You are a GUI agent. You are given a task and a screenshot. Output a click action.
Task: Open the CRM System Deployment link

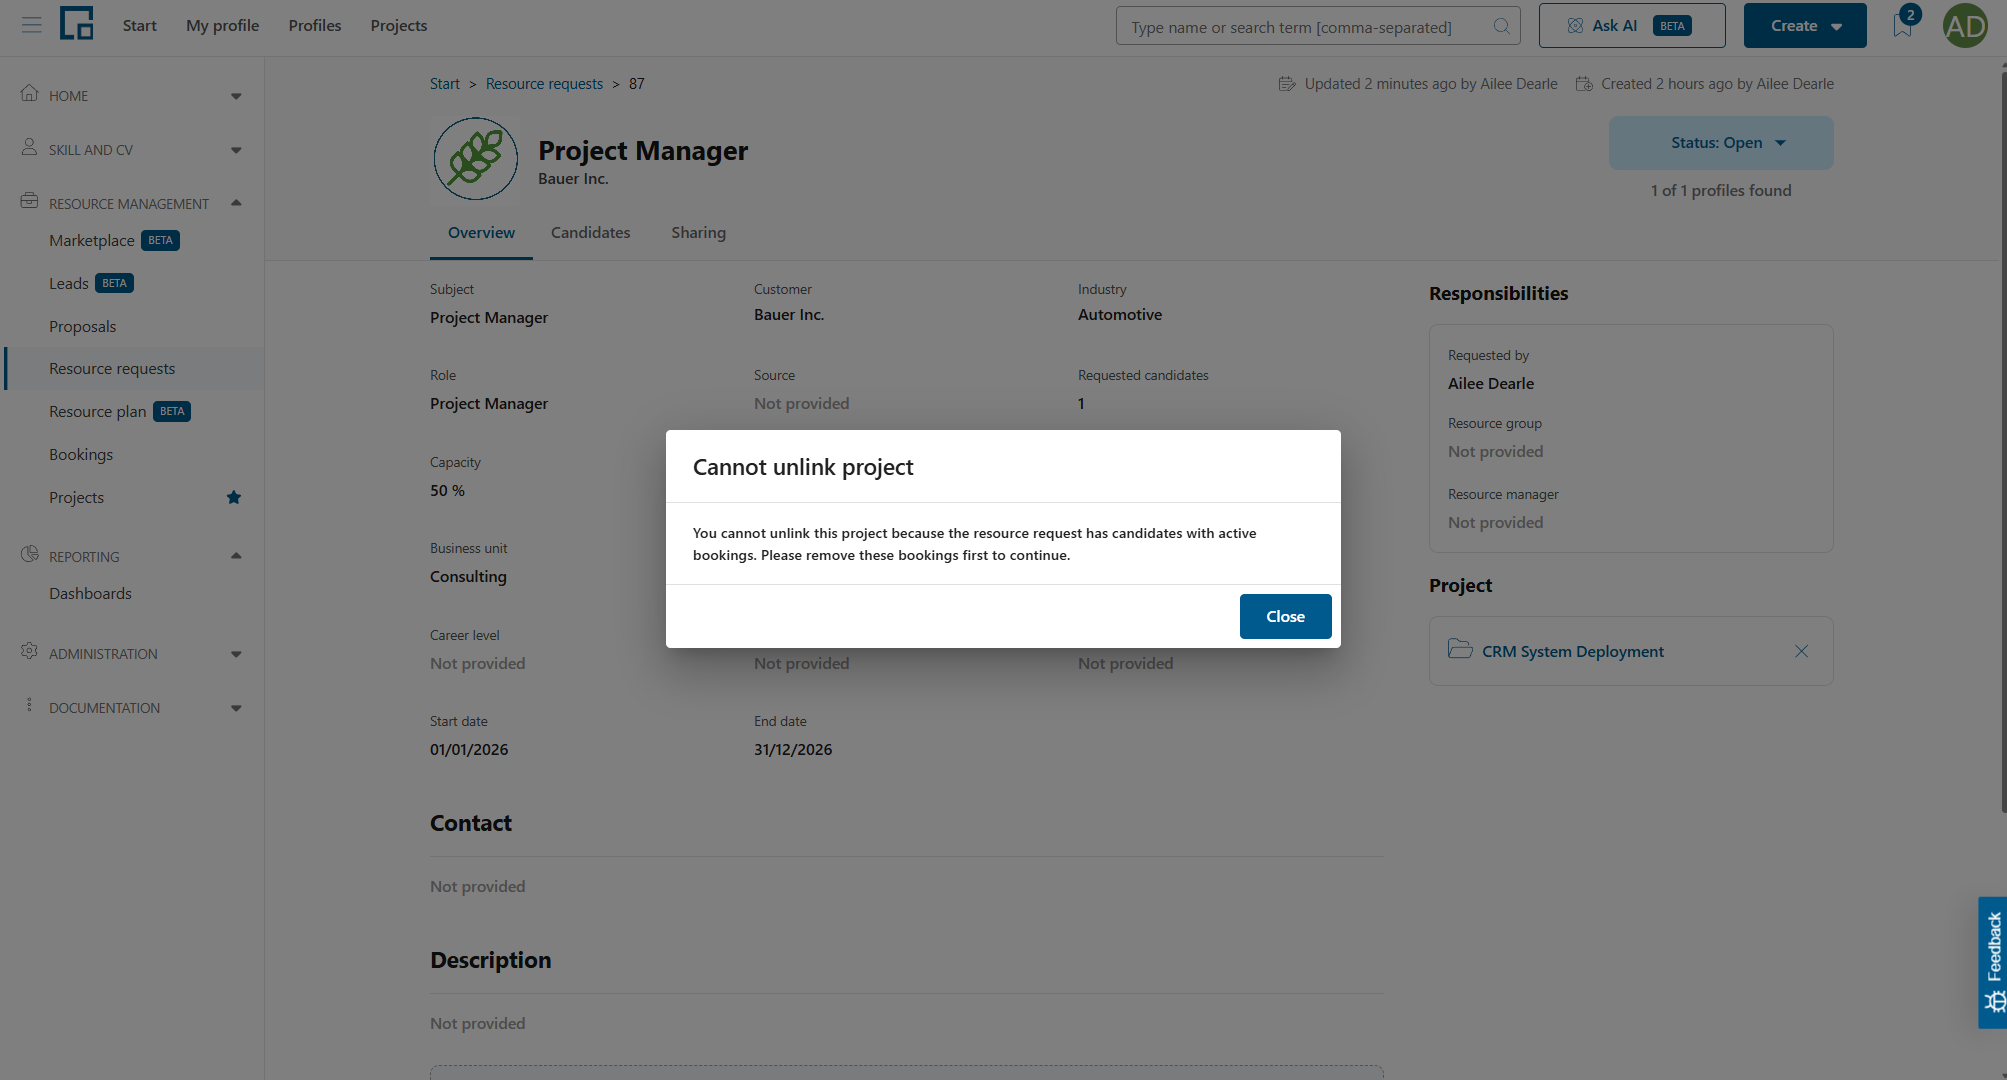(1573, 652)
